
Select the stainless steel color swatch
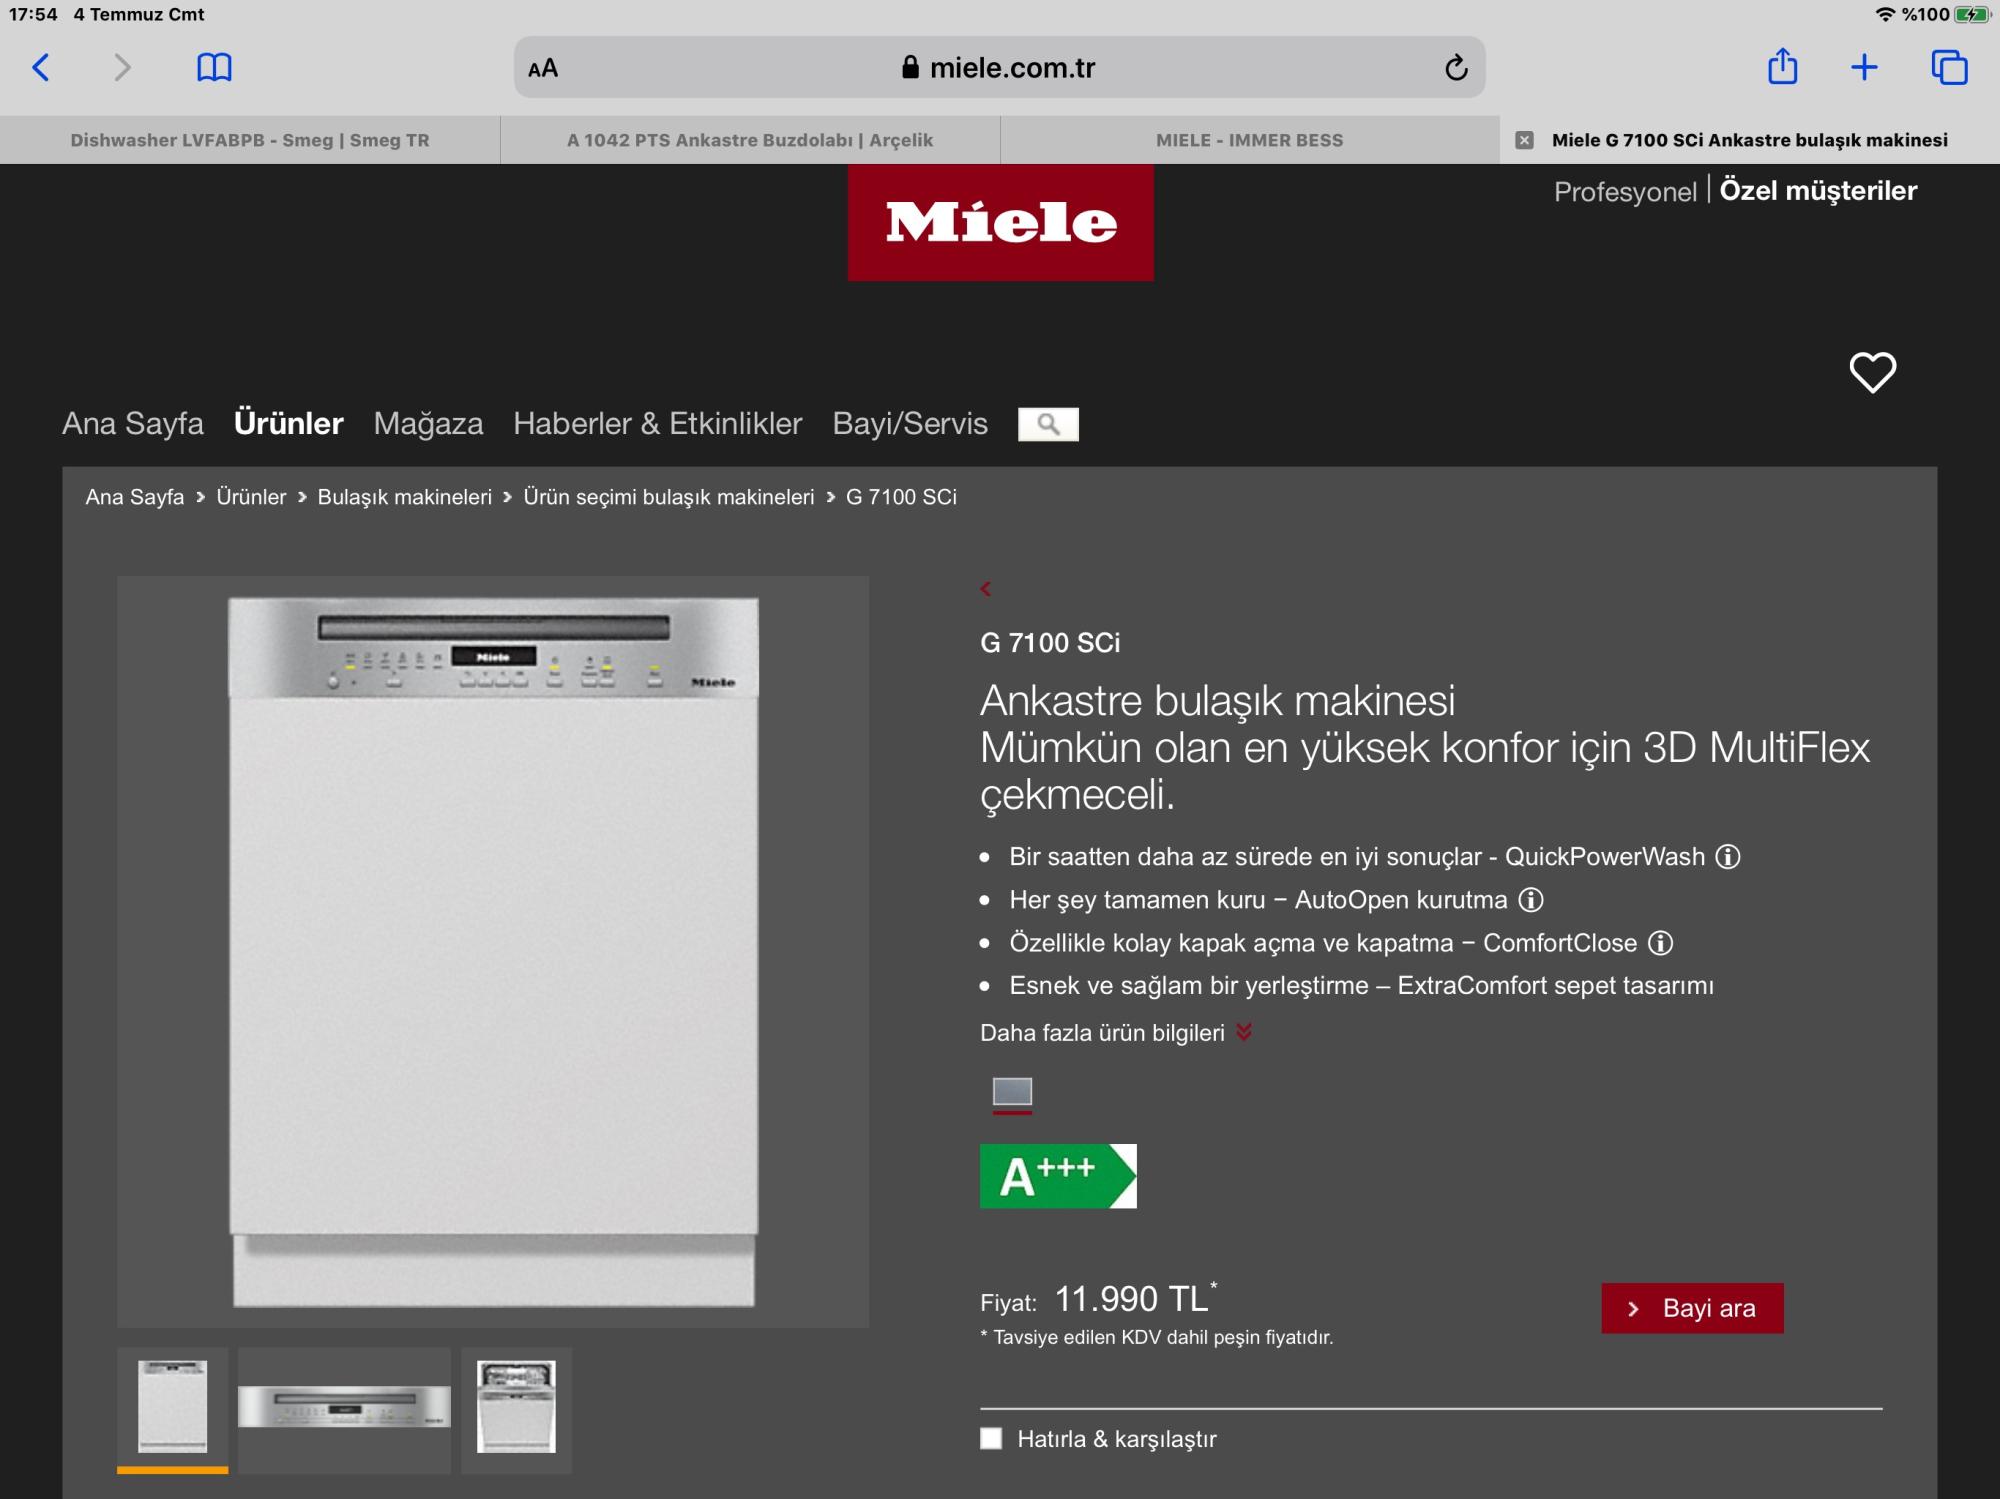click(1012, 1092)
